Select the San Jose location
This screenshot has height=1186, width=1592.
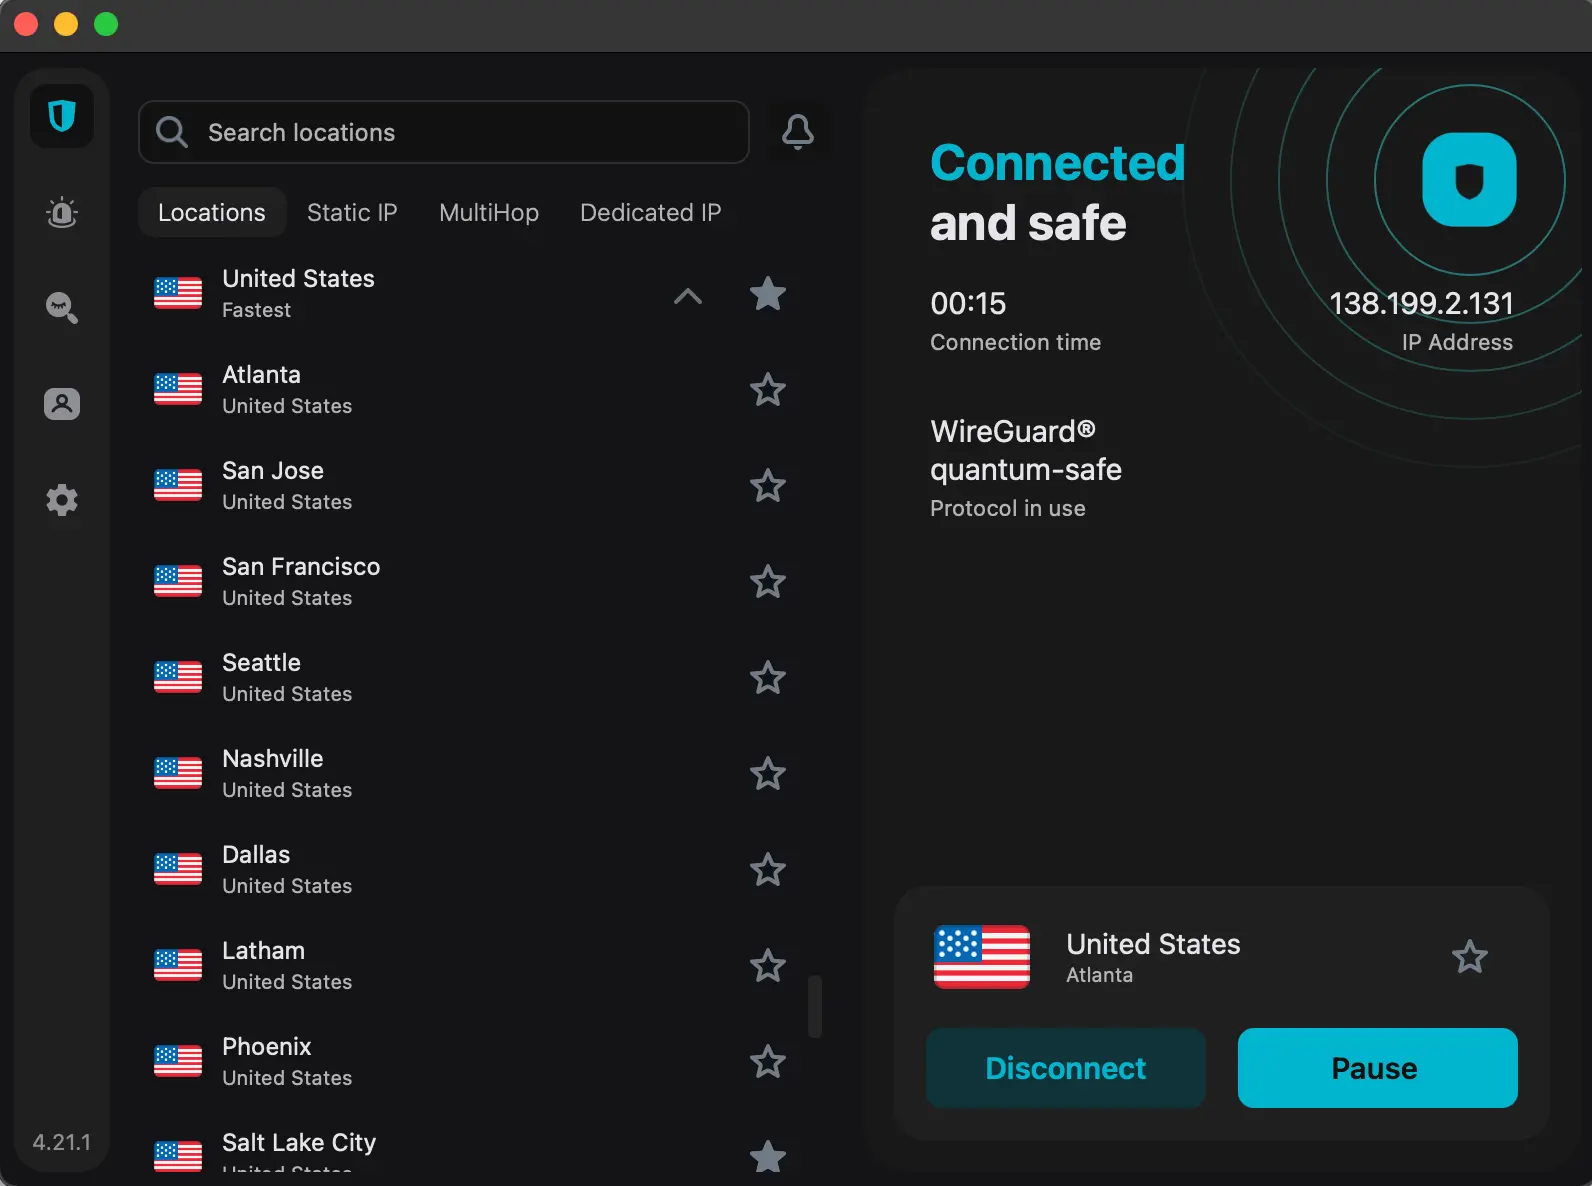click(x=470, y=485)
